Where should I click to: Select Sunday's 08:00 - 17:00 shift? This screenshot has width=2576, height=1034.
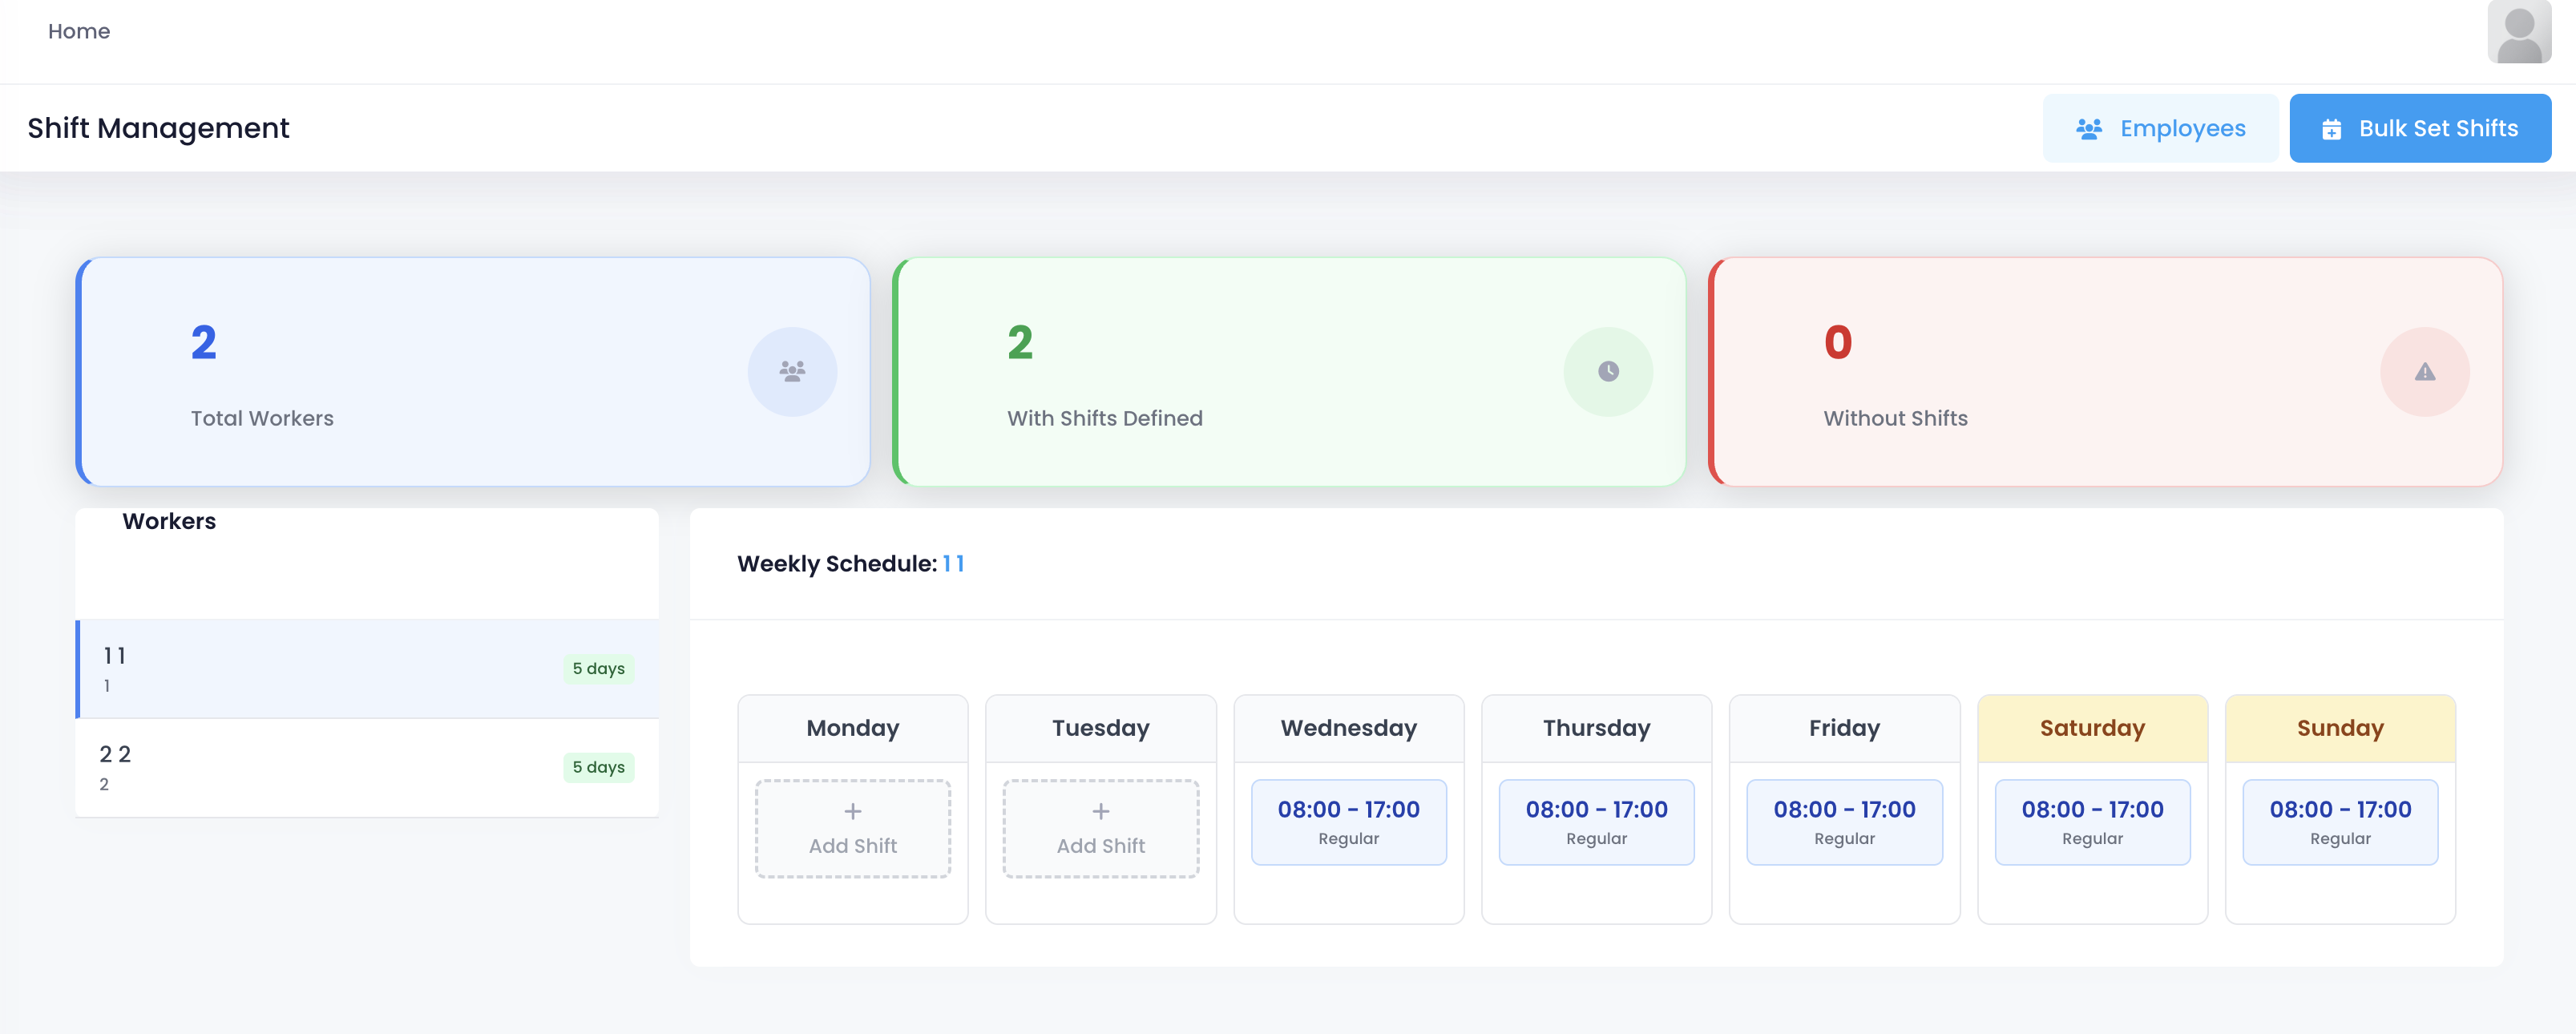point(2340,821)
